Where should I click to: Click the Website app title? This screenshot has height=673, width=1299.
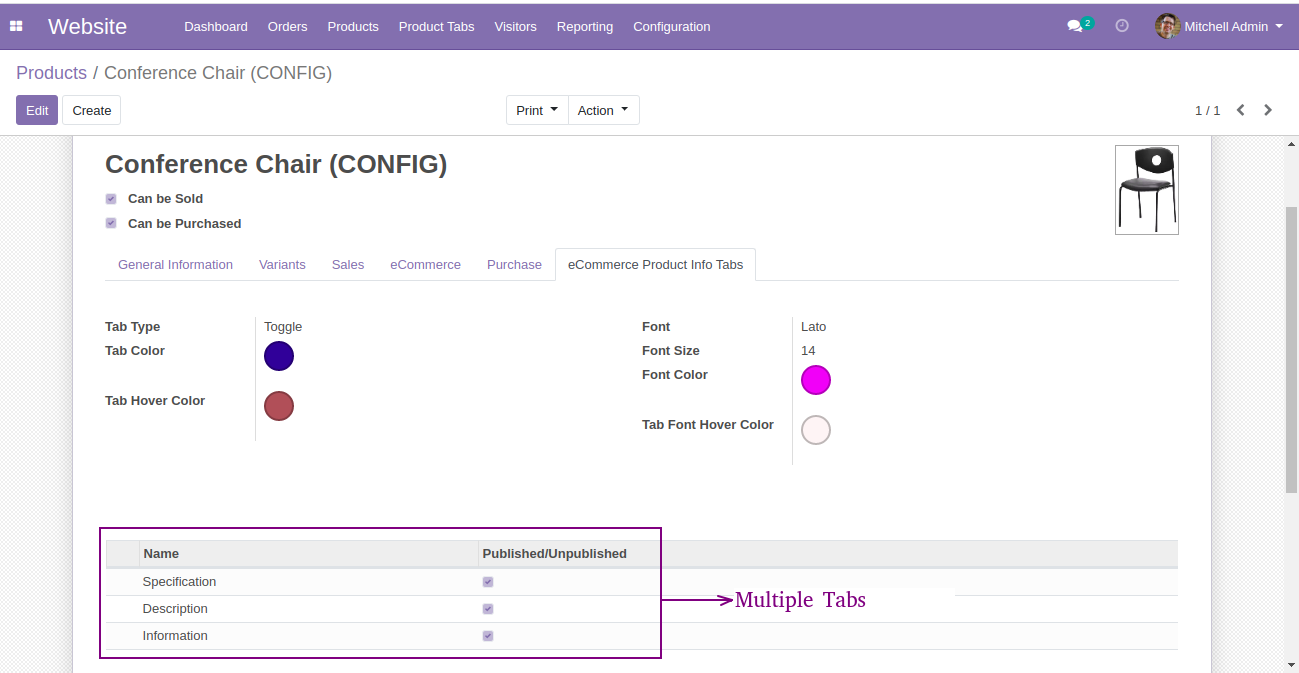[x=87, y=27]
